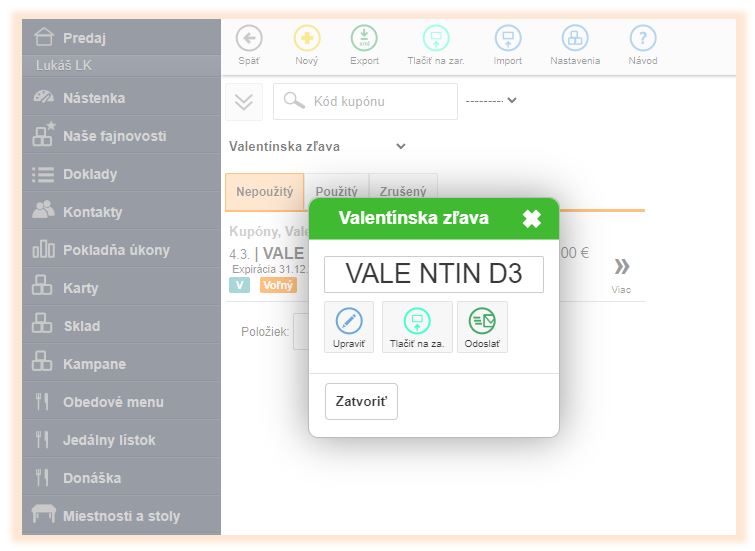This screenshot has height=551, width=755.
Task: Click the VALE NTIN D3 code field
Action: (434, 274)
